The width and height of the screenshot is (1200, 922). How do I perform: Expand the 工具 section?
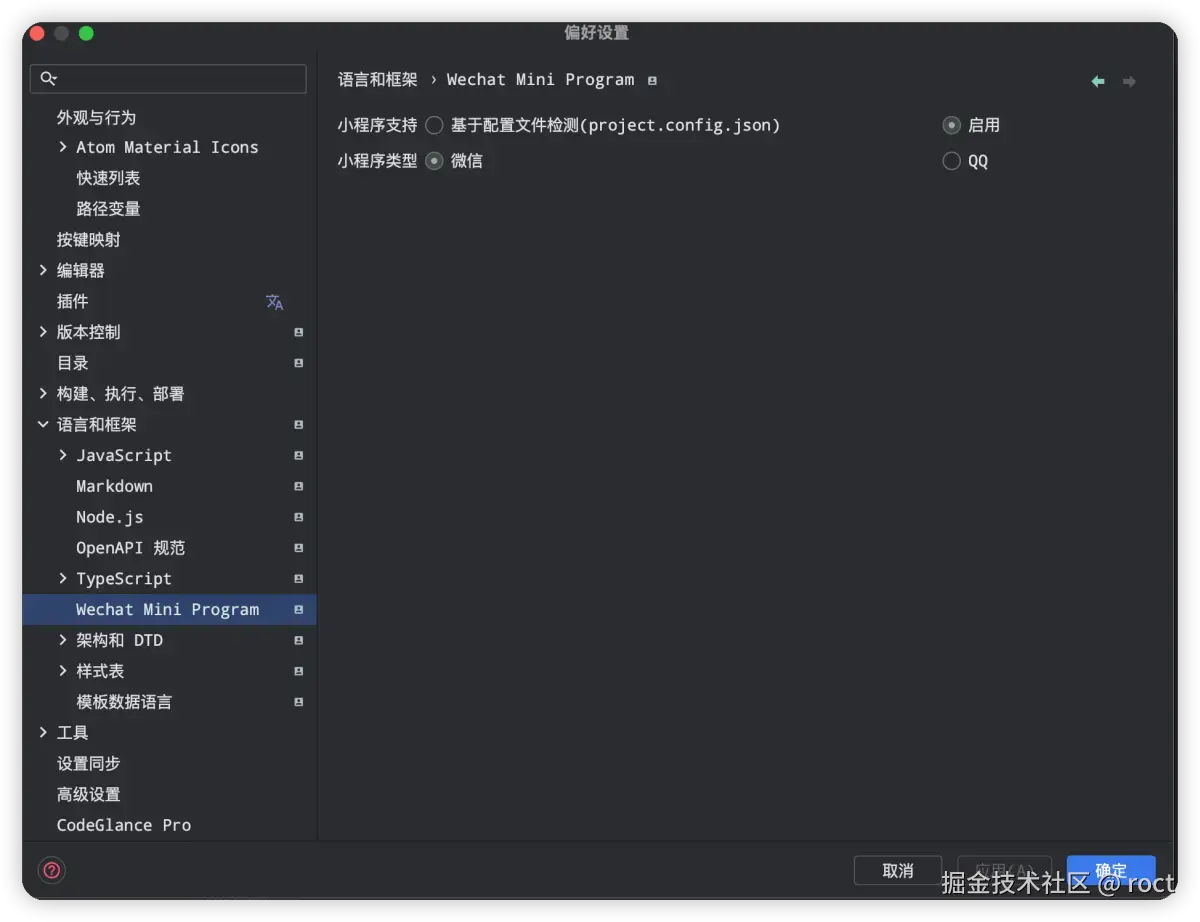pyautogui.click(x=43, y=733)
